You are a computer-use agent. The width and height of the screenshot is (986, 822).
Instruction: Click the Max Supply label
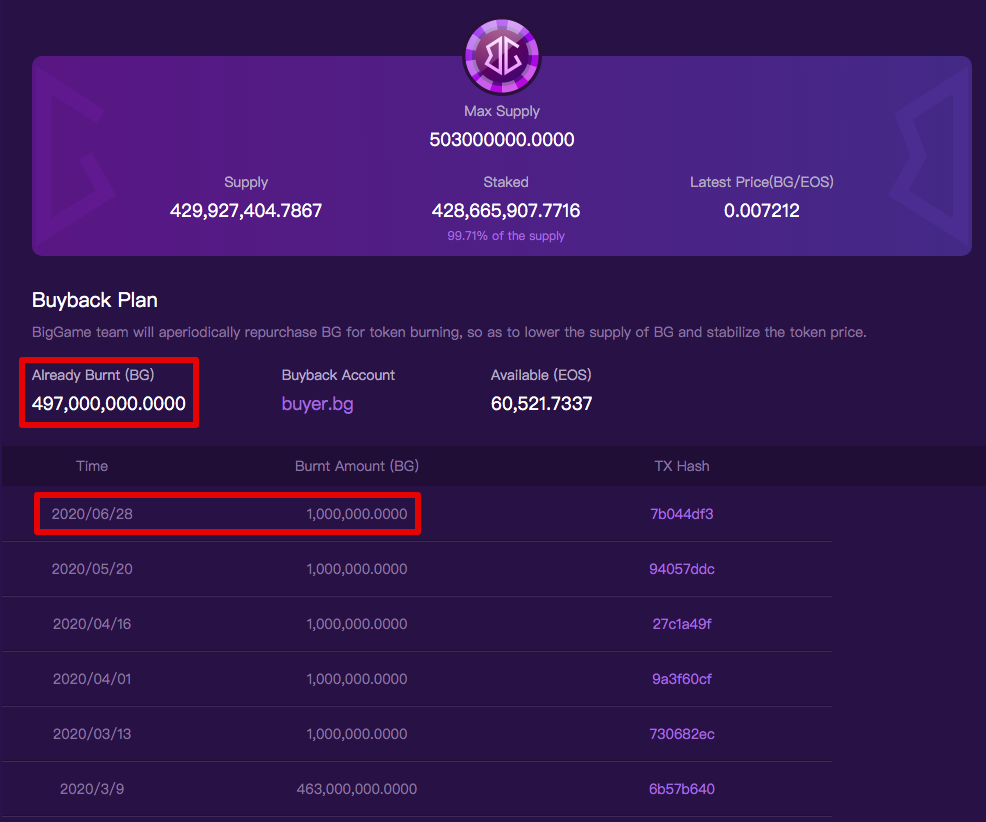502,111
